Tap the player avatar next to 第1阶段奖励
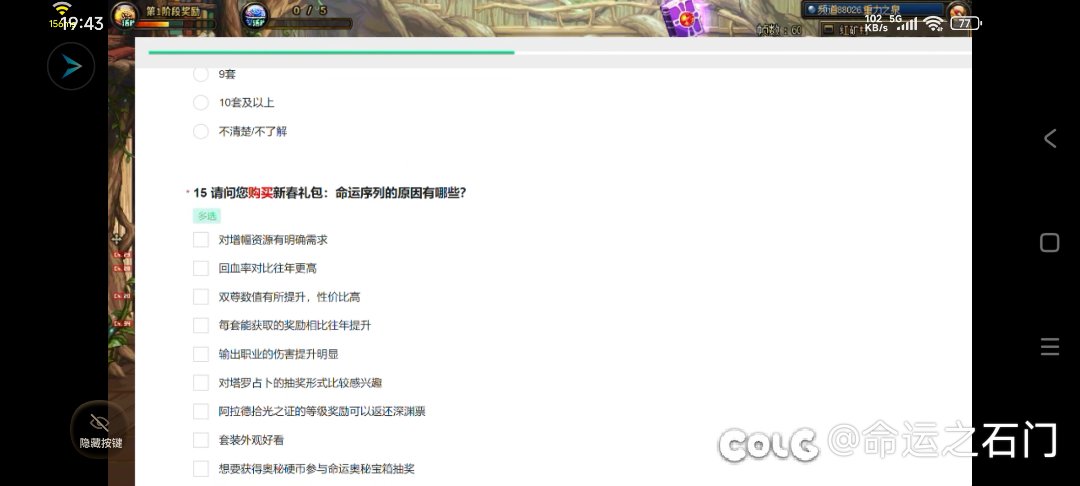1080x486 pixels. click(x=125, y=17)
